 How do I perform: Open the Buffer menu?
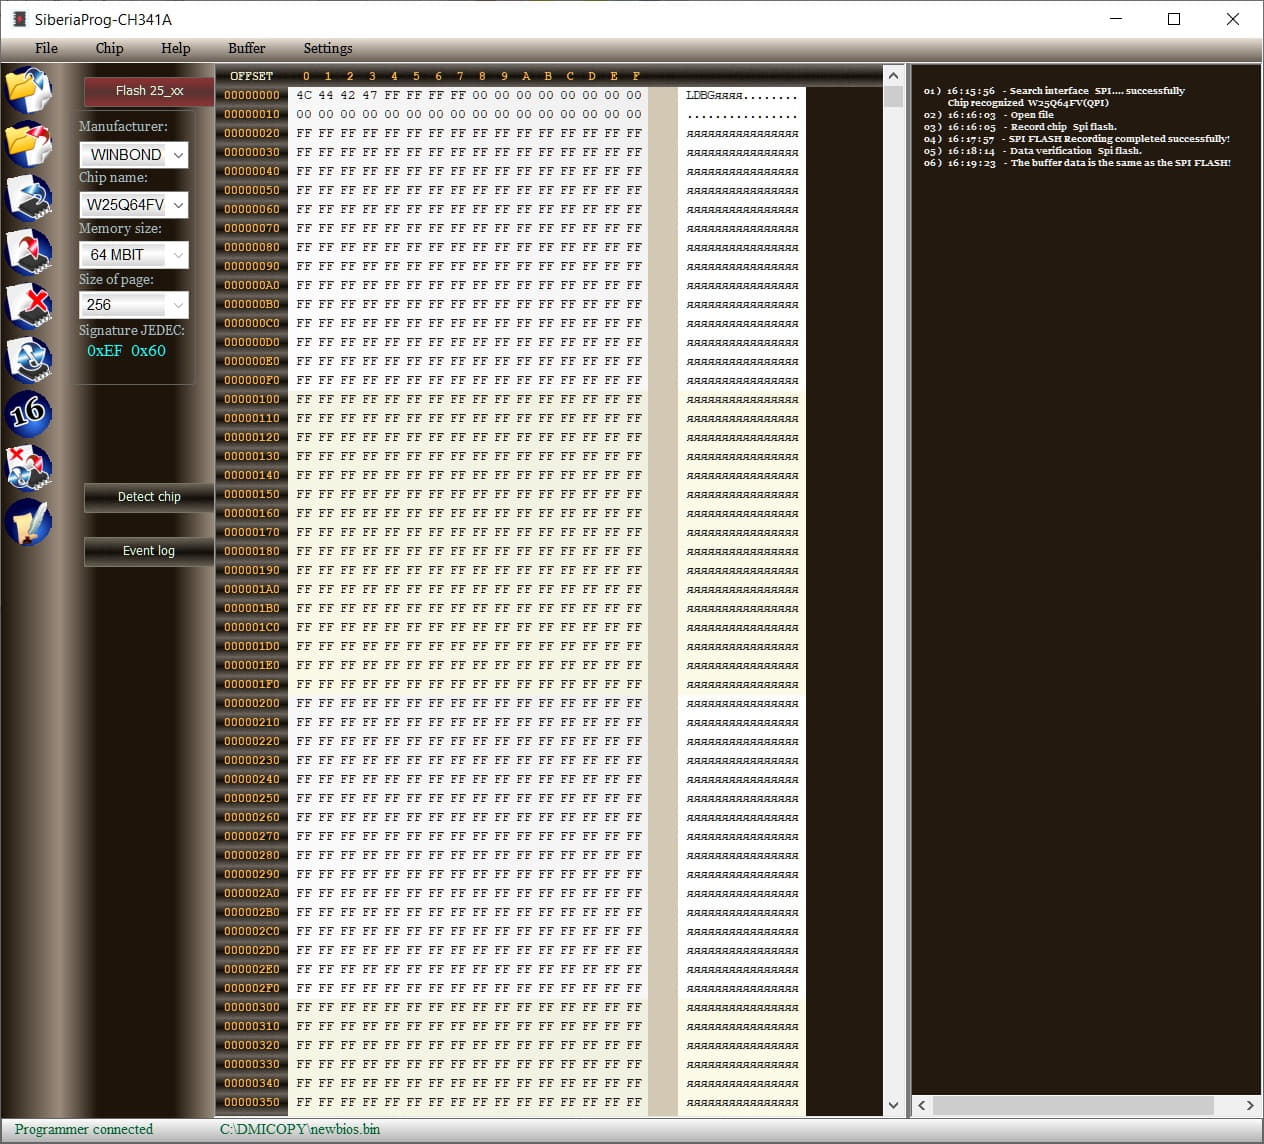pyautogui.click(x=246, y=48)
